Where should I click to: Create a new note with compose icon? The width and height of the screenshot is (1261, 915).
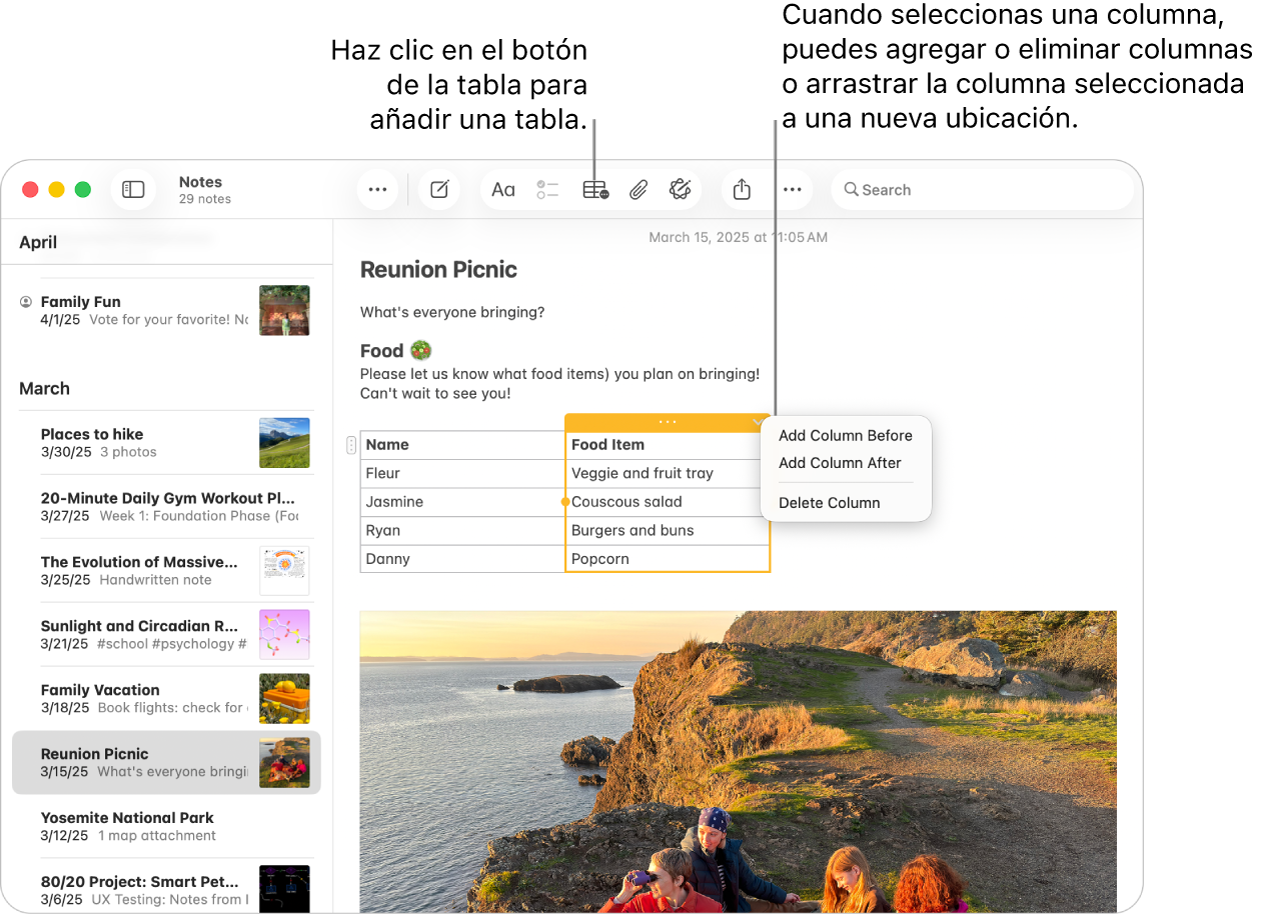[x=439, y=189]
